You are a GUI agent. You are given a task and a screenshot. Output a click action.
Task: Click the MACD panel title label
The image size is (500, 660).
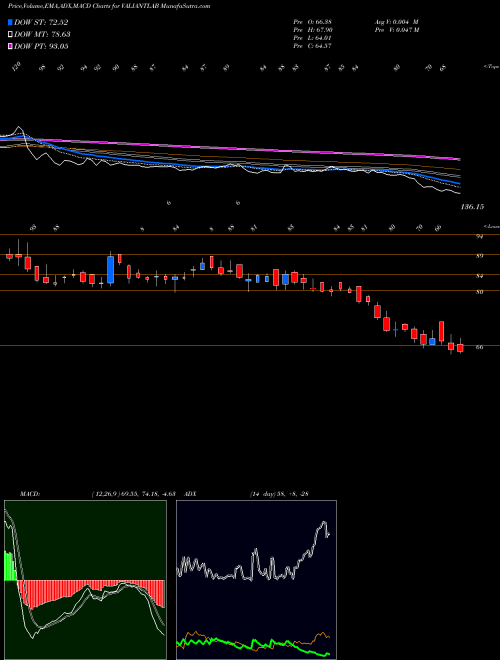(x=29, y=494)
